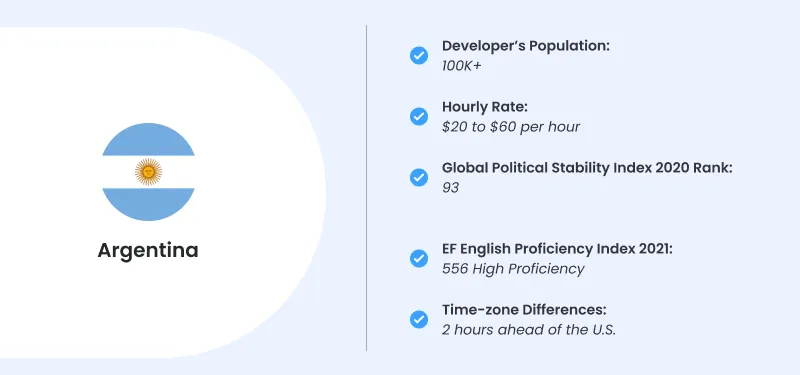Click the 100K+ value text
This screenshot has width=800, height=375.
461,66
